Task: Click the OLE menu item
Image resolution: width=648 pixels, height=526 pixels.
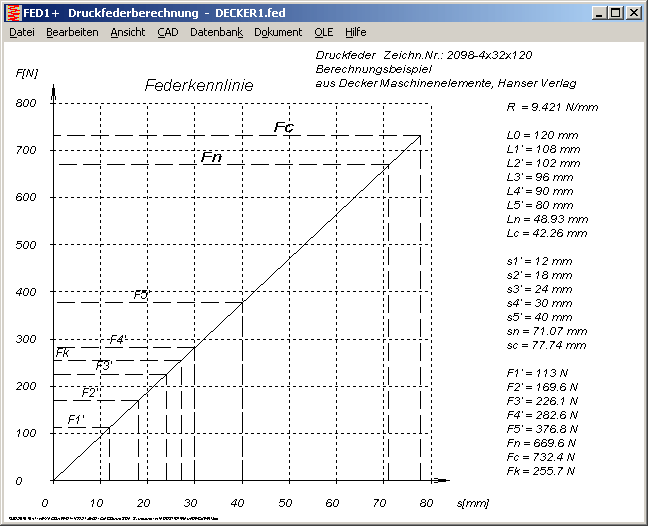Action: [x=323, y=32]
